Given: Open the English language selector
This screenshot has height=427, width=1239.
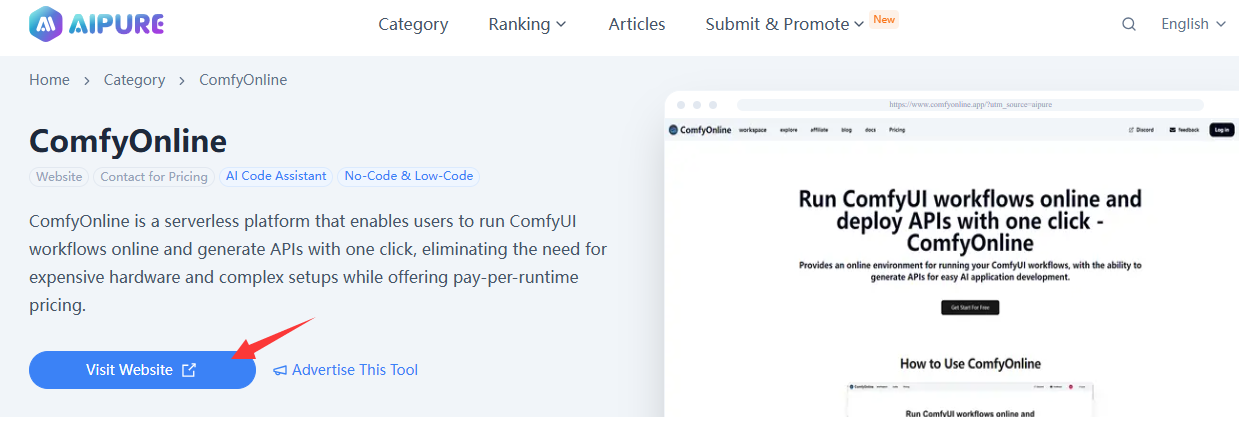Looking at the screenshot, I should (x=1193, y=24).
